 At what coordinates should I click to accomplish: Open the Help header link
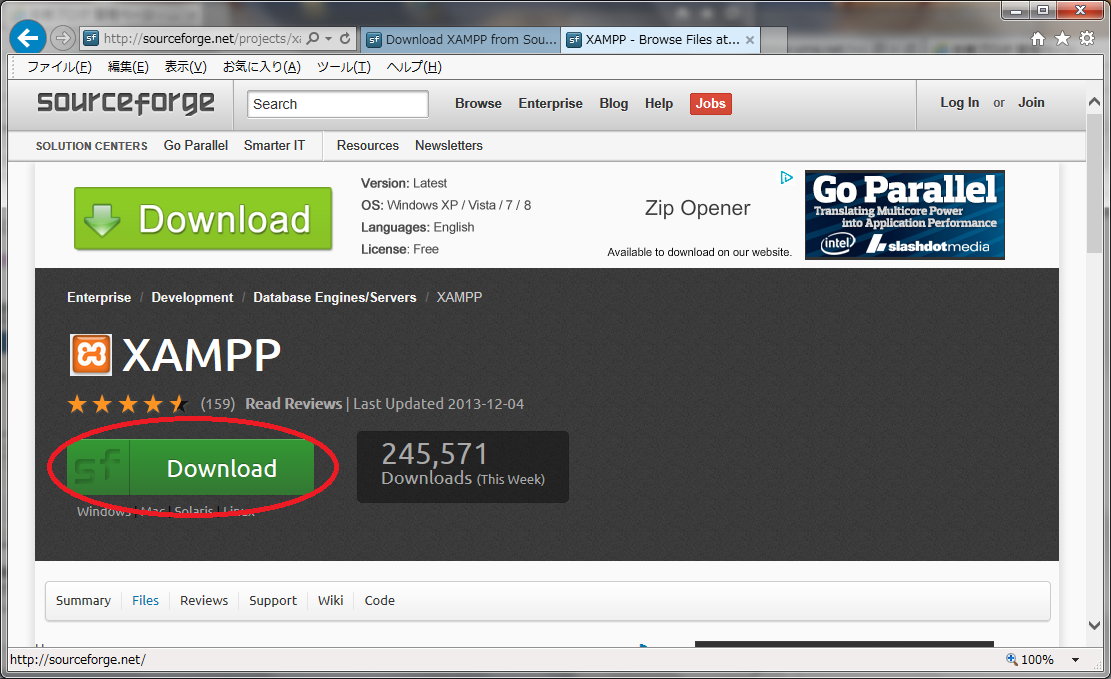pyautogui.click(x=659, y=103)
